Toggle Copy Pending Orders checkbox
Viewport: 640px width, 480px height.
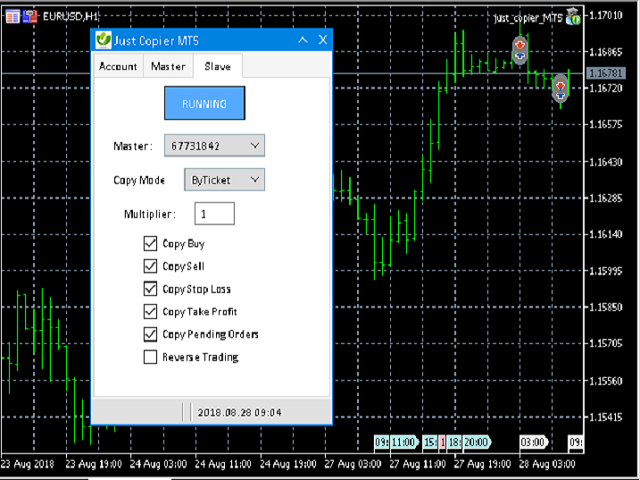click(151, 334)
